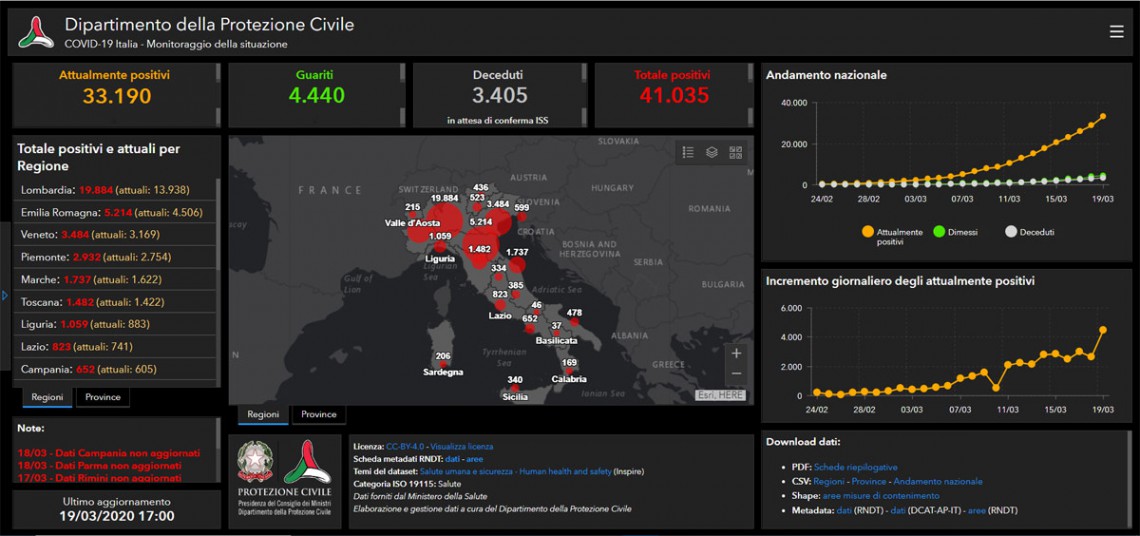Expand the side panel blue arrow
The height and width of the screenshot is (536, 1140).
pyautogui.click(x=4, y=295)
